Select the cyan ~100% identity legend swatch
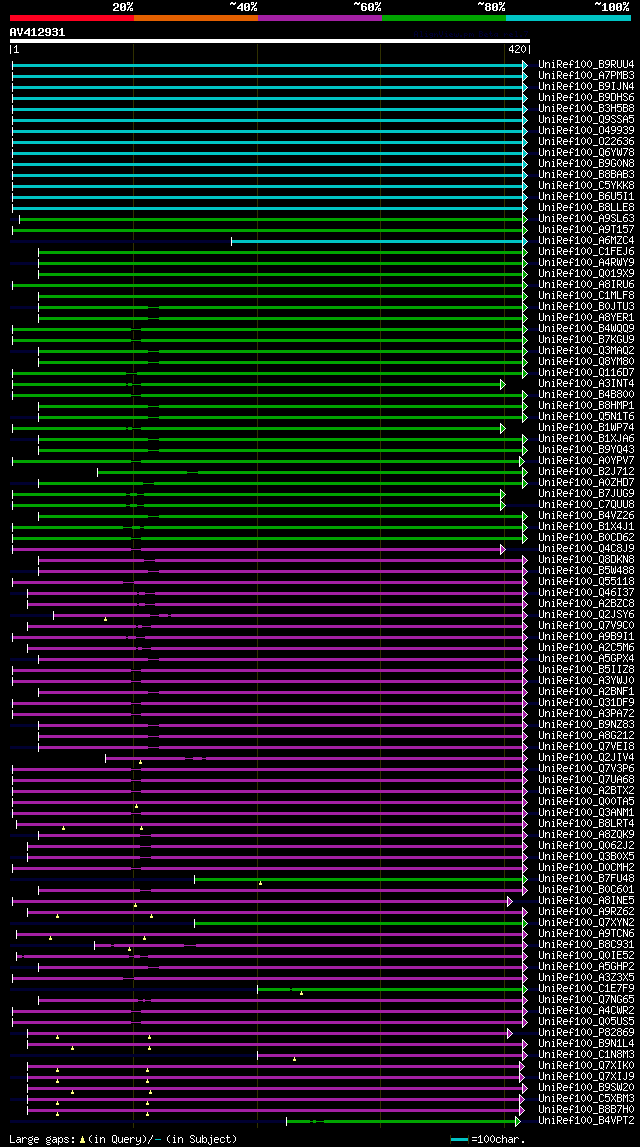This screenshot has height=1147, width=640. click(x=568, y=18)
